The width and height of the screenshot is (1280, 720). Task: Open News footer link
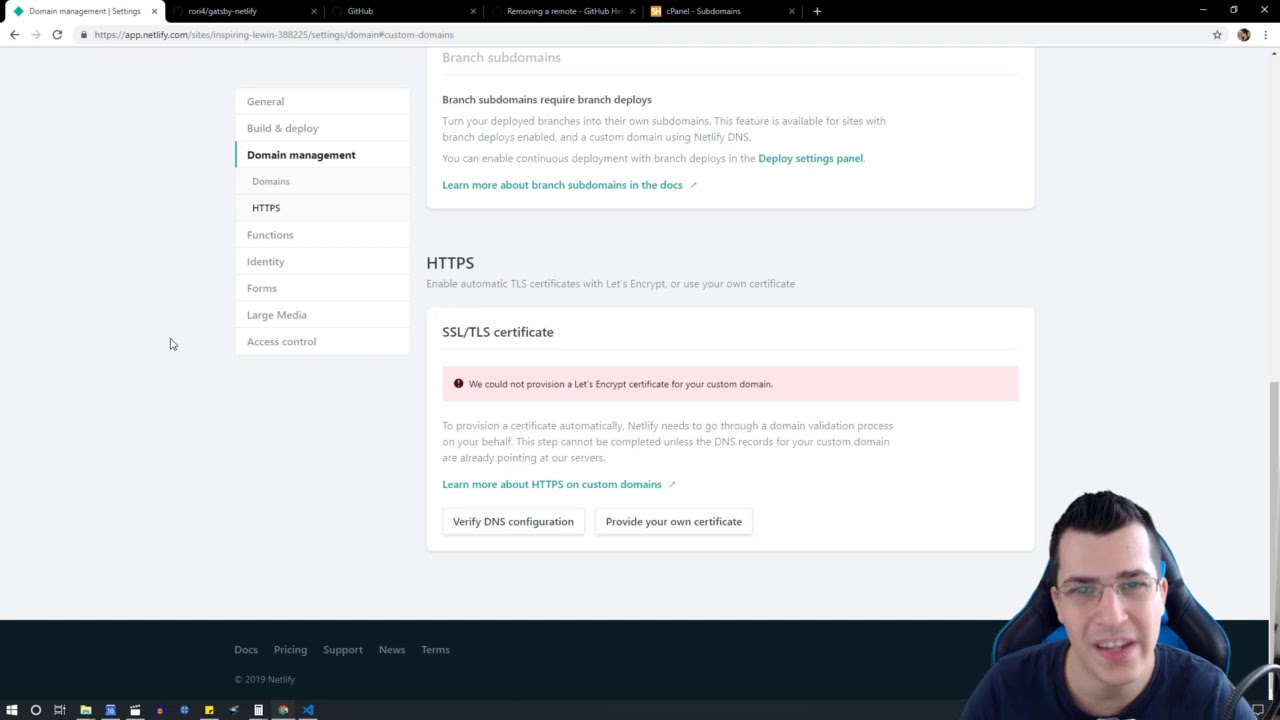point(392,650)
